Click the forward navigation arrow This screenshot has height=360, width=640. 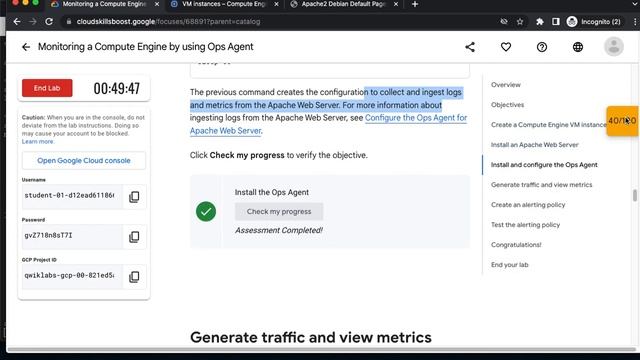33,22
